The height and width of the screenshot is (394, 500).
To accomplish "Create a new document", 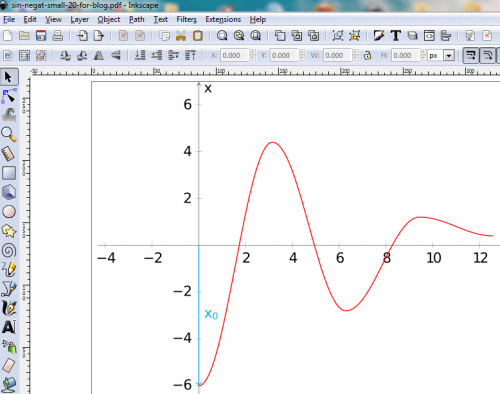I will point(8,36).
